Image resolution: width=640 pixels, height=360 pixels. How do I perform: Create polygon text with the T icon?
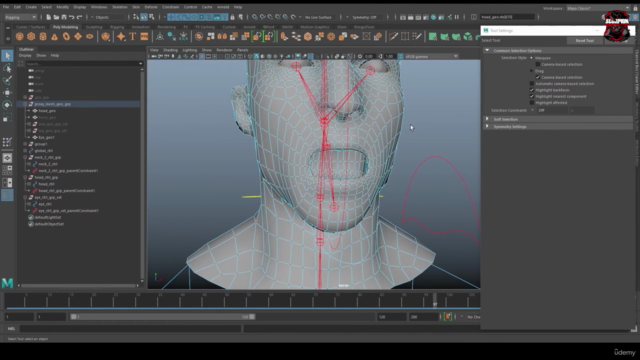(x=133, y=37)
